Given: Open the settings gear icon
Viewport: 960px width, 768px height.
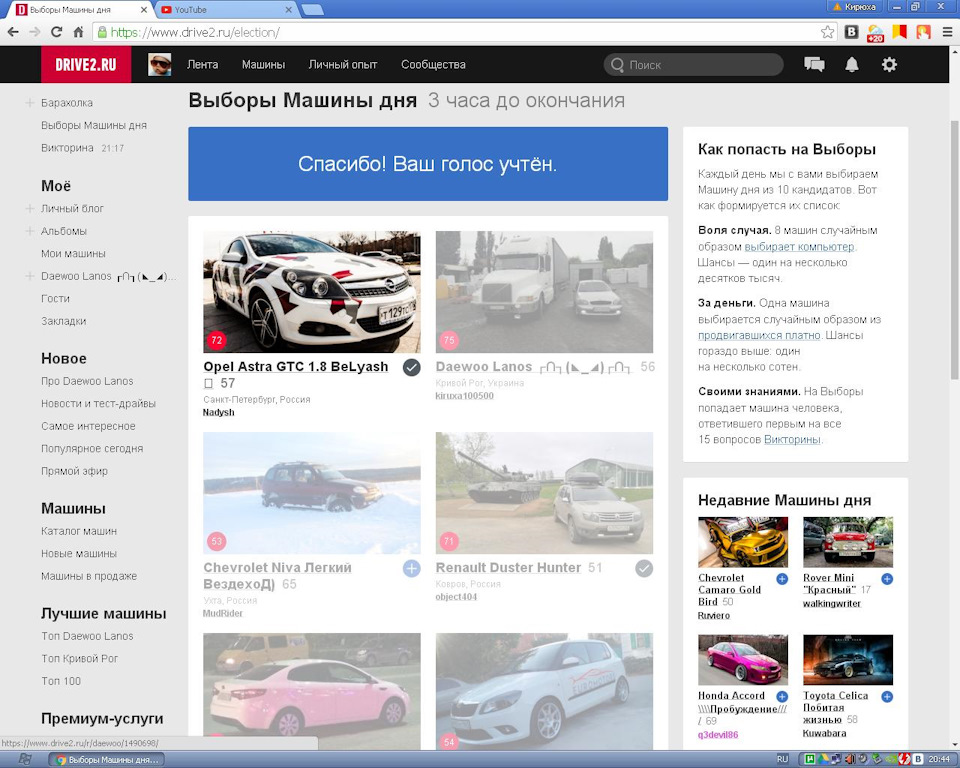Looking at the screenshot, I should (x=889, y=64).
